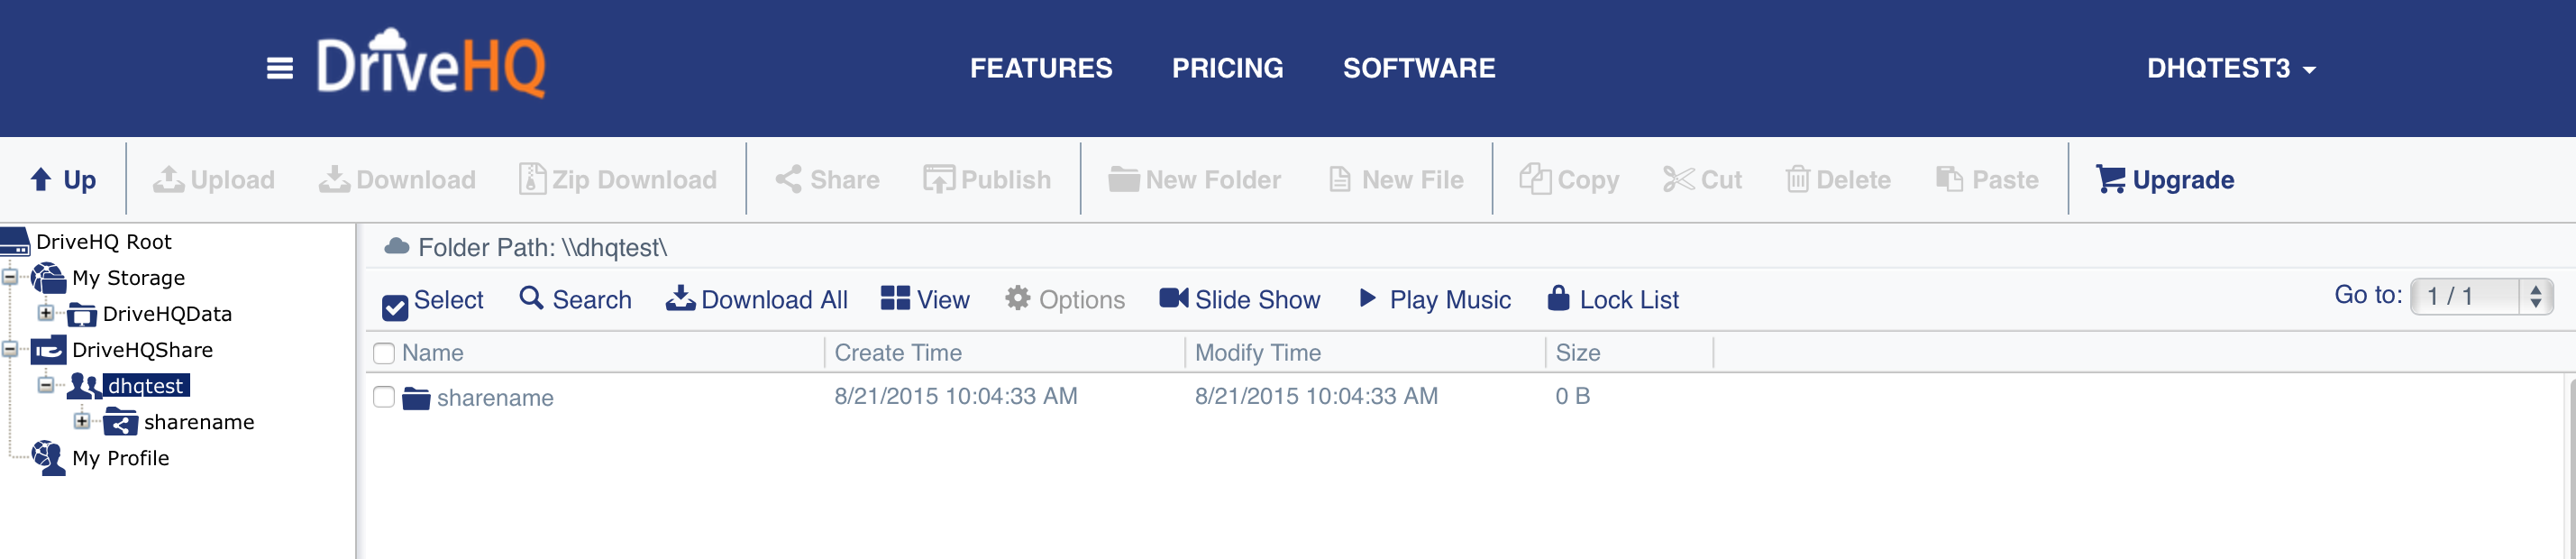The height and width of the screenshot is (559, 2576).
Task: Go up one folder level
Action: coord(64,179)
